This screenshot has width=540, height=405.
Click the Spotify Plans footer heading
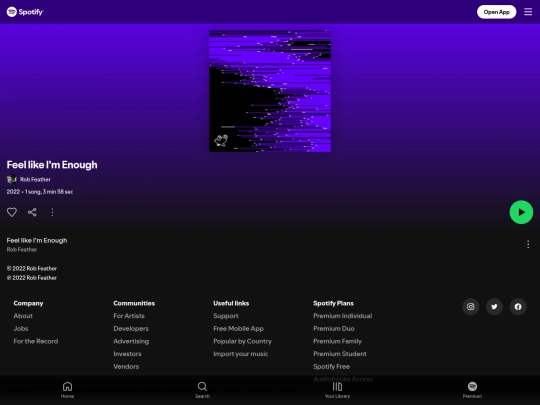pyautogui.click(x=333, y=303)
